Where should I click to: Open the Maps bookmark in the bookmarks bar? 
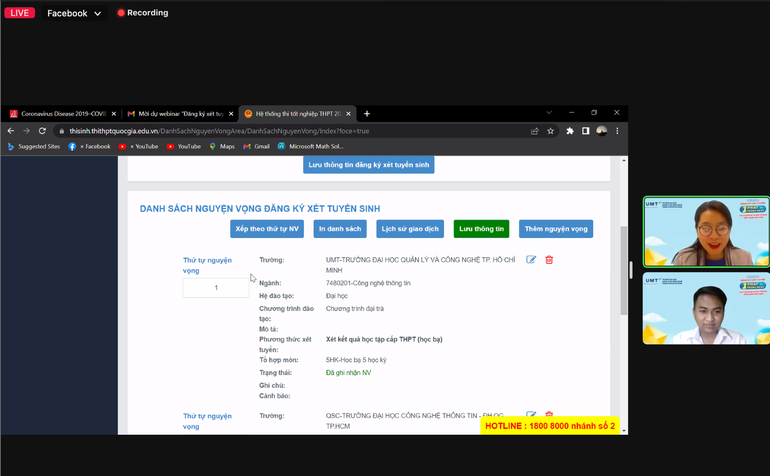click(222, 146)
